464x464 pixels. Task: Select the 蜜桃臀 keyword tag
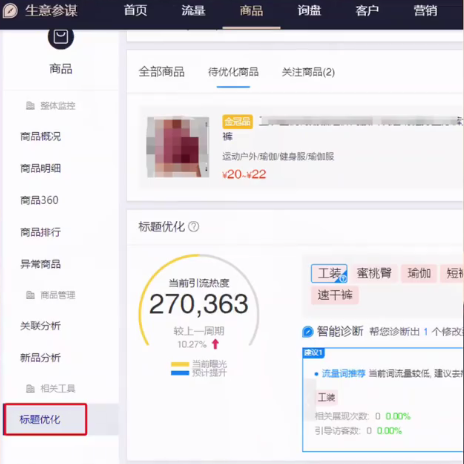click(374, 274)
